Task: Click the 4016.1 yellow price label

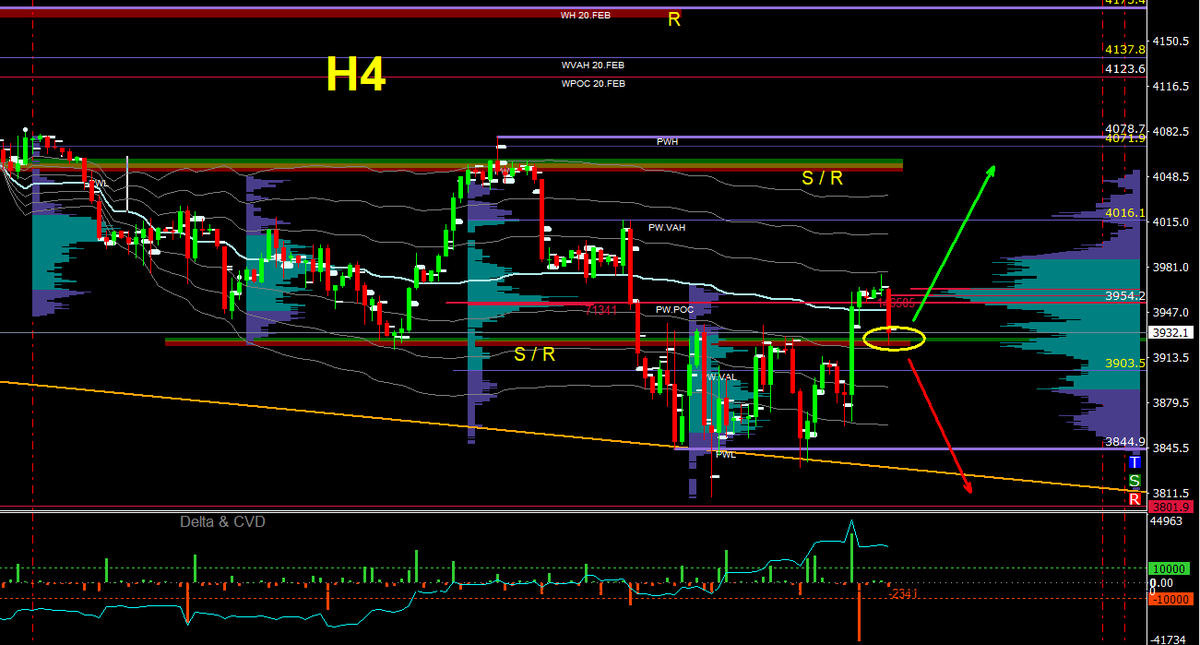Action: 1125,213
